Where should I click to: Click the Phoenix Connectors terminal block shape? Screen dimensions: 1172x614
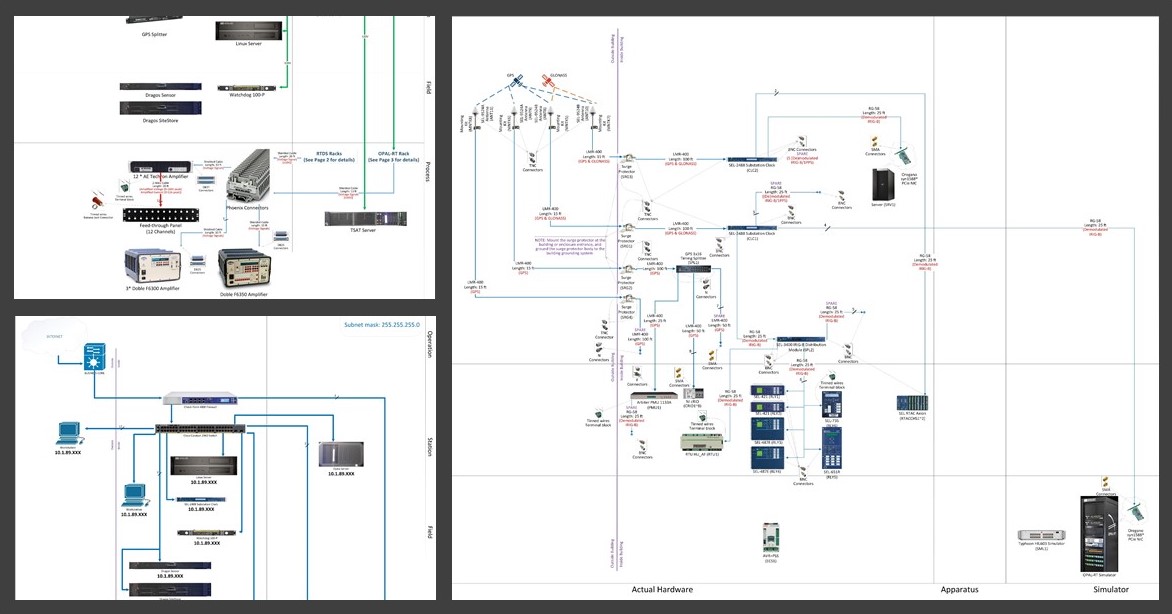[x=247, y=177]
